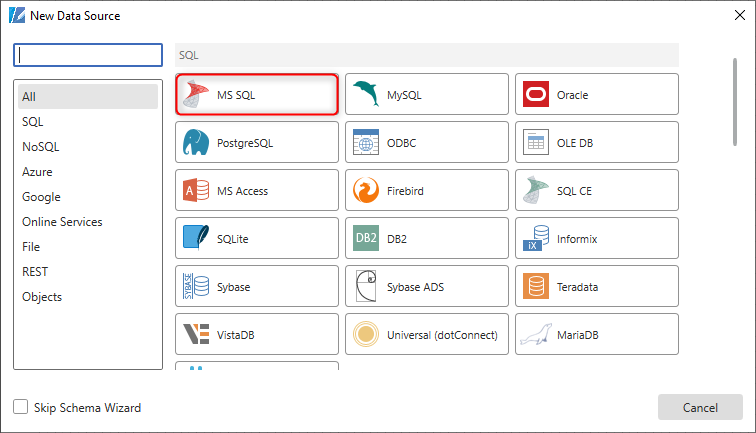Show Google data sources
This screenshot has height=433, width=756.
88,197
